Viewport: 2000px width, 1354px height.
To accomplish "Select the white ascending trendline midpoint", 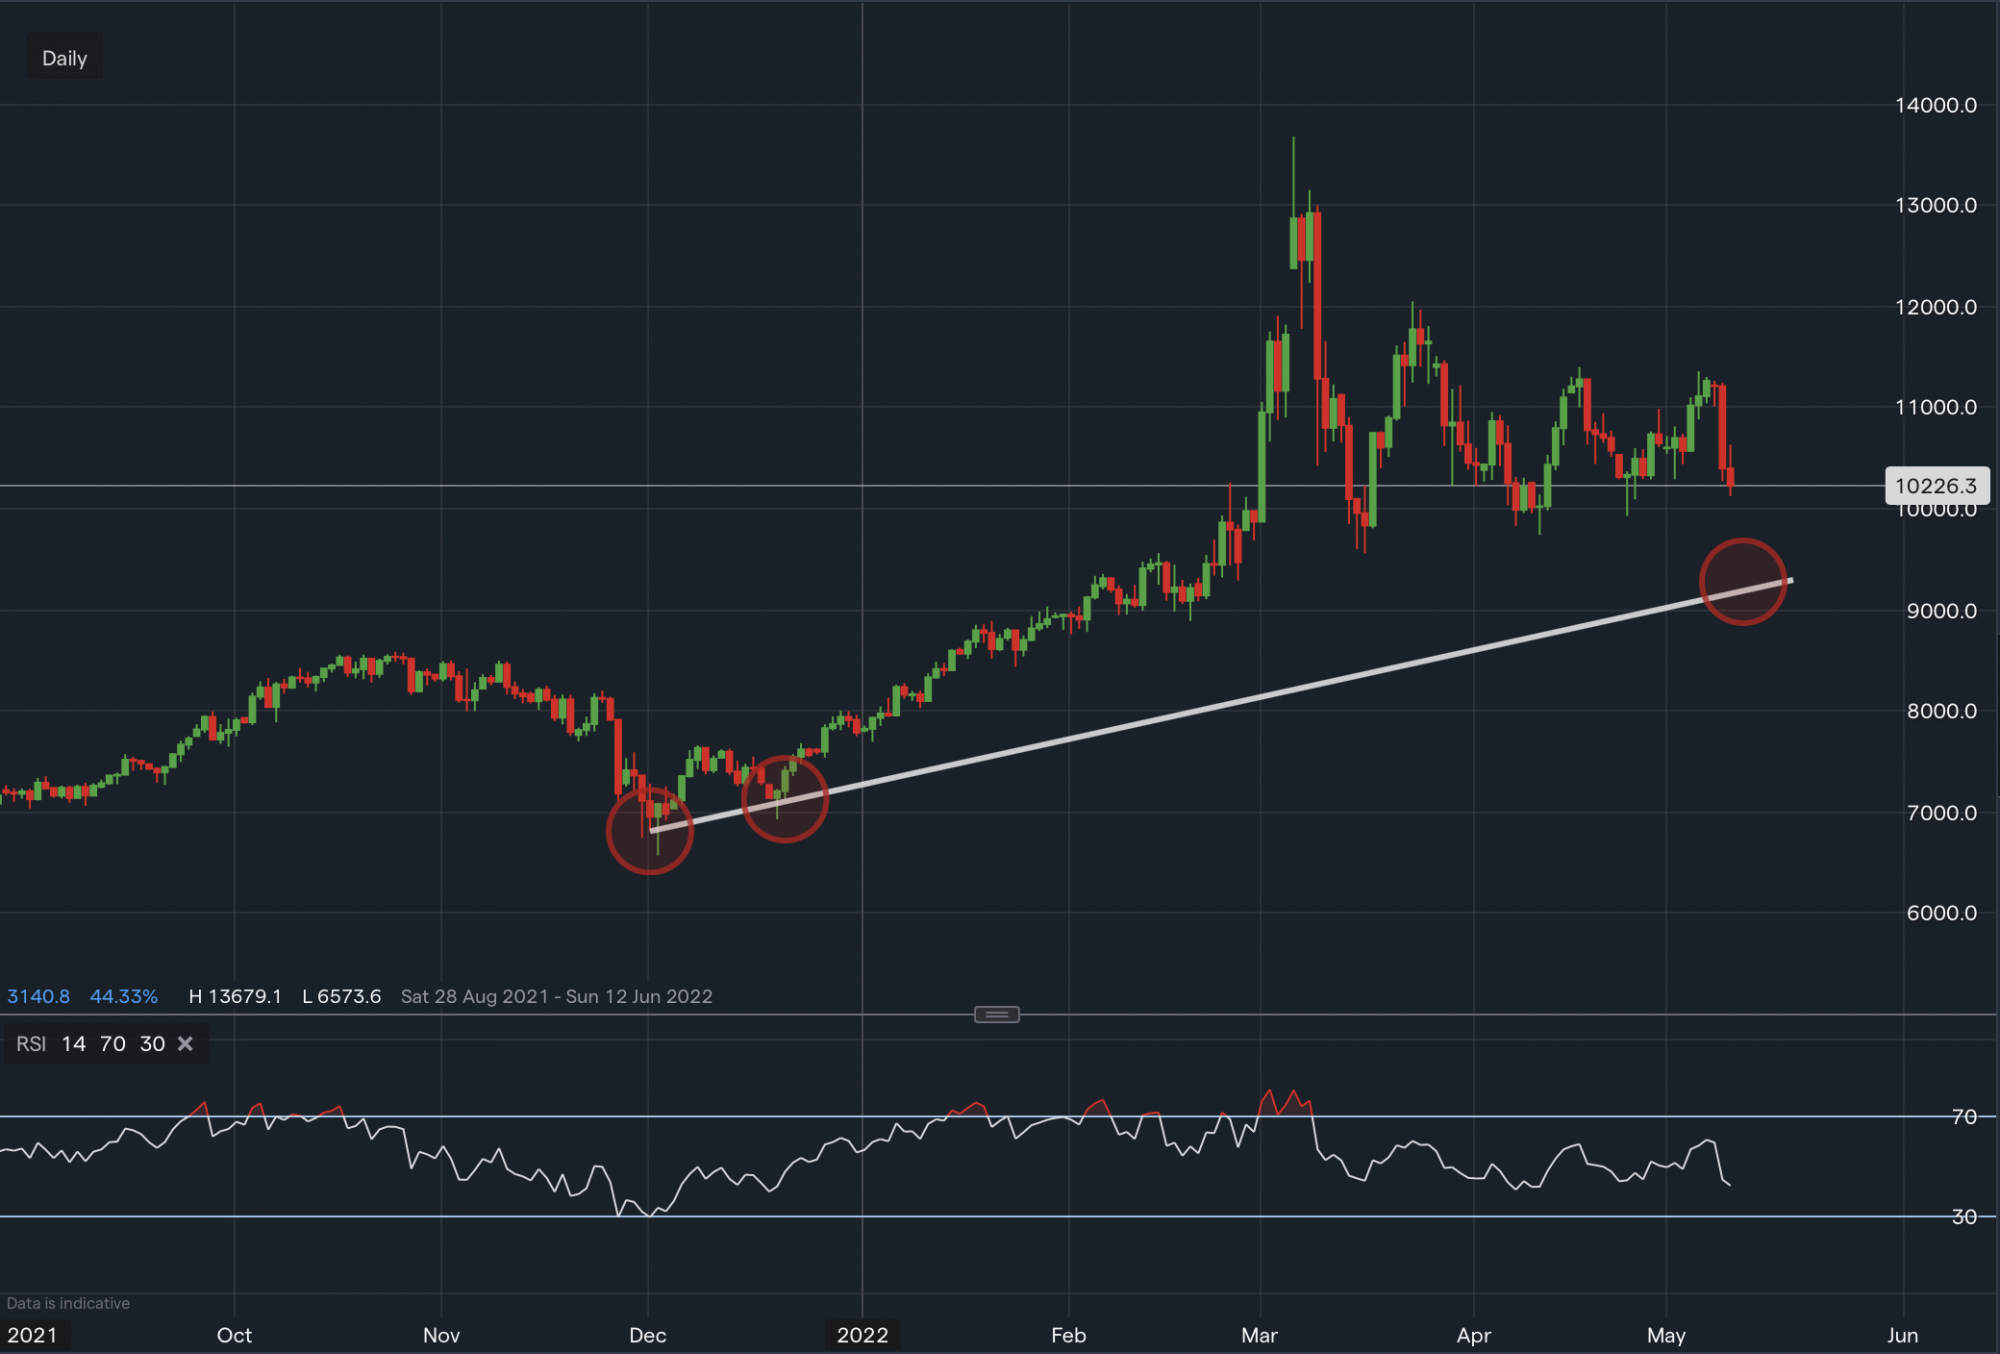I will (1220, 704).
